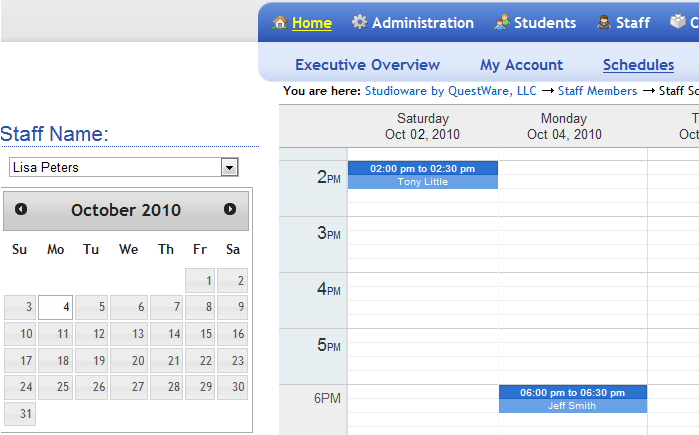Open the Schedules tab
The height and width of the screenshot is (435, 699).
click(638, 65)
